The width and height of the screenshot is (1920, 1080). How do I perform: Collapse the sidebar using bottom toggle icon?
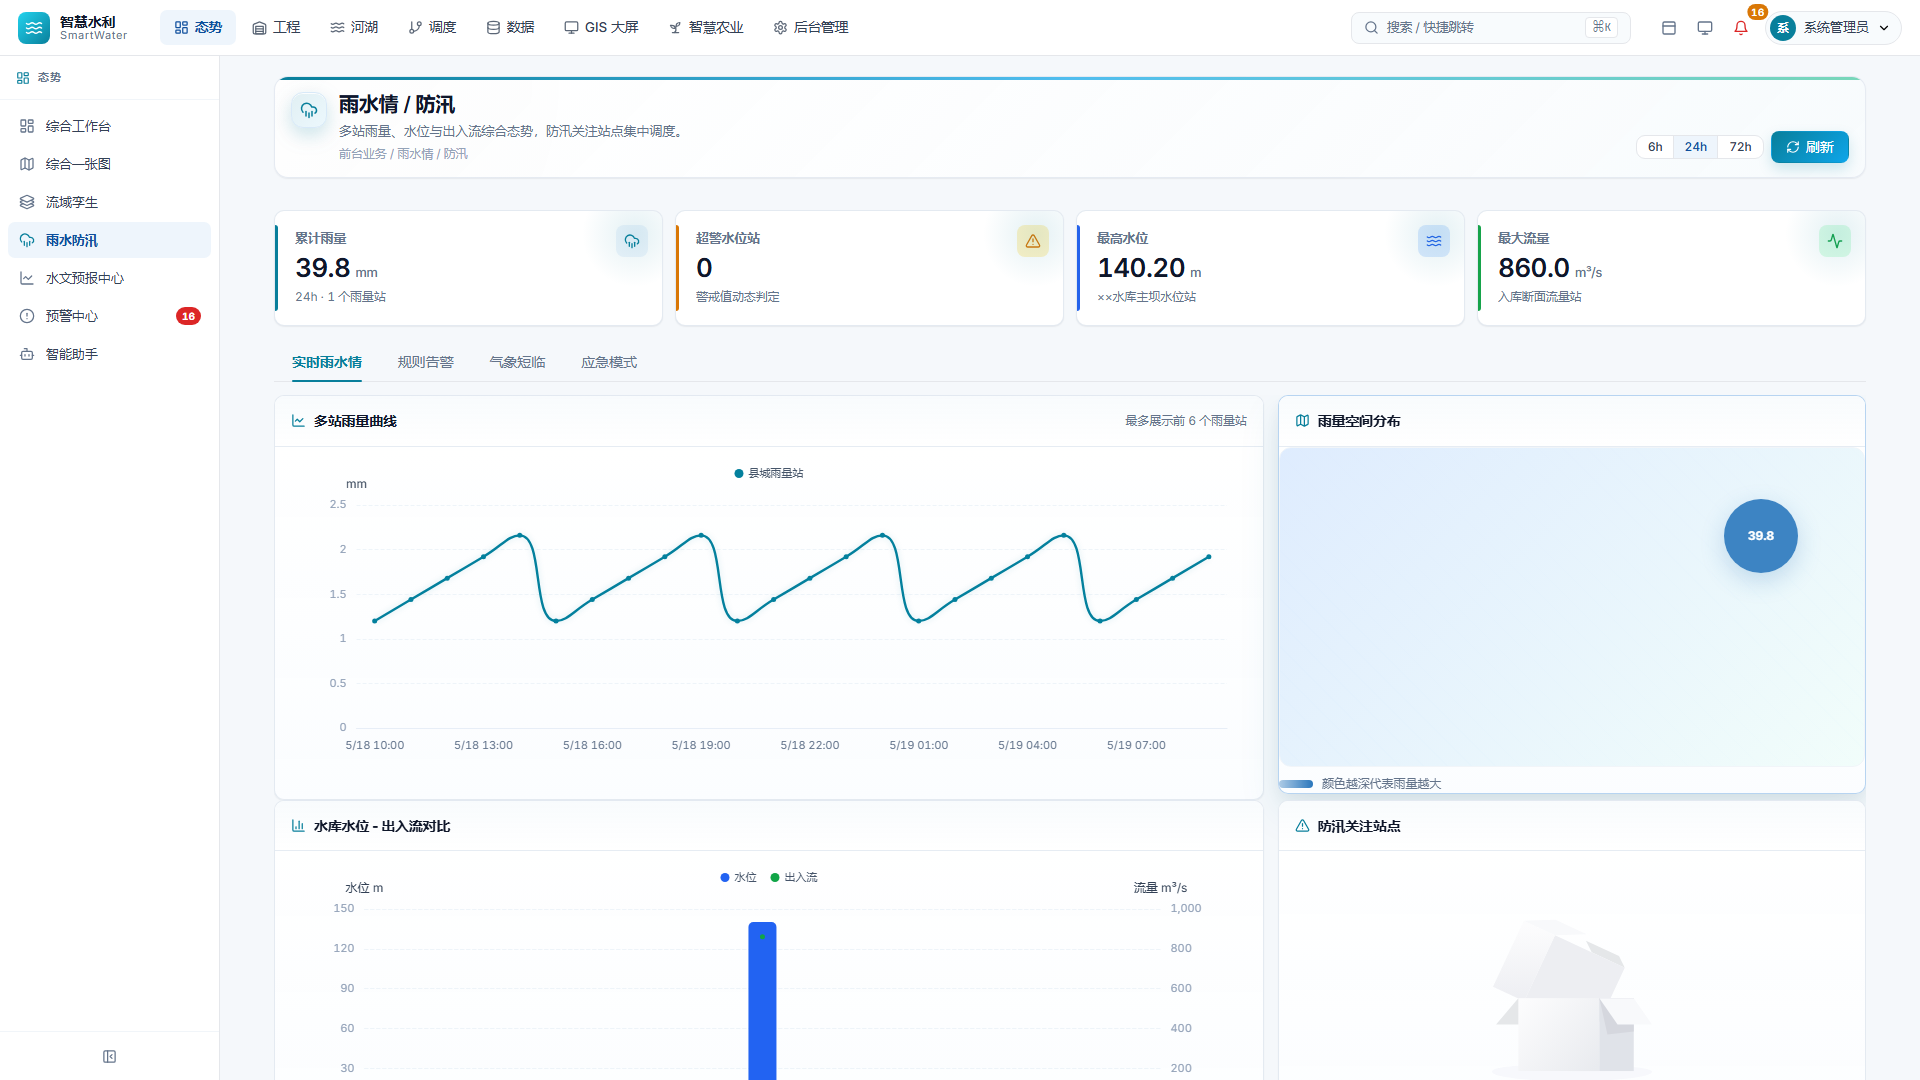tap(110, 1057)
